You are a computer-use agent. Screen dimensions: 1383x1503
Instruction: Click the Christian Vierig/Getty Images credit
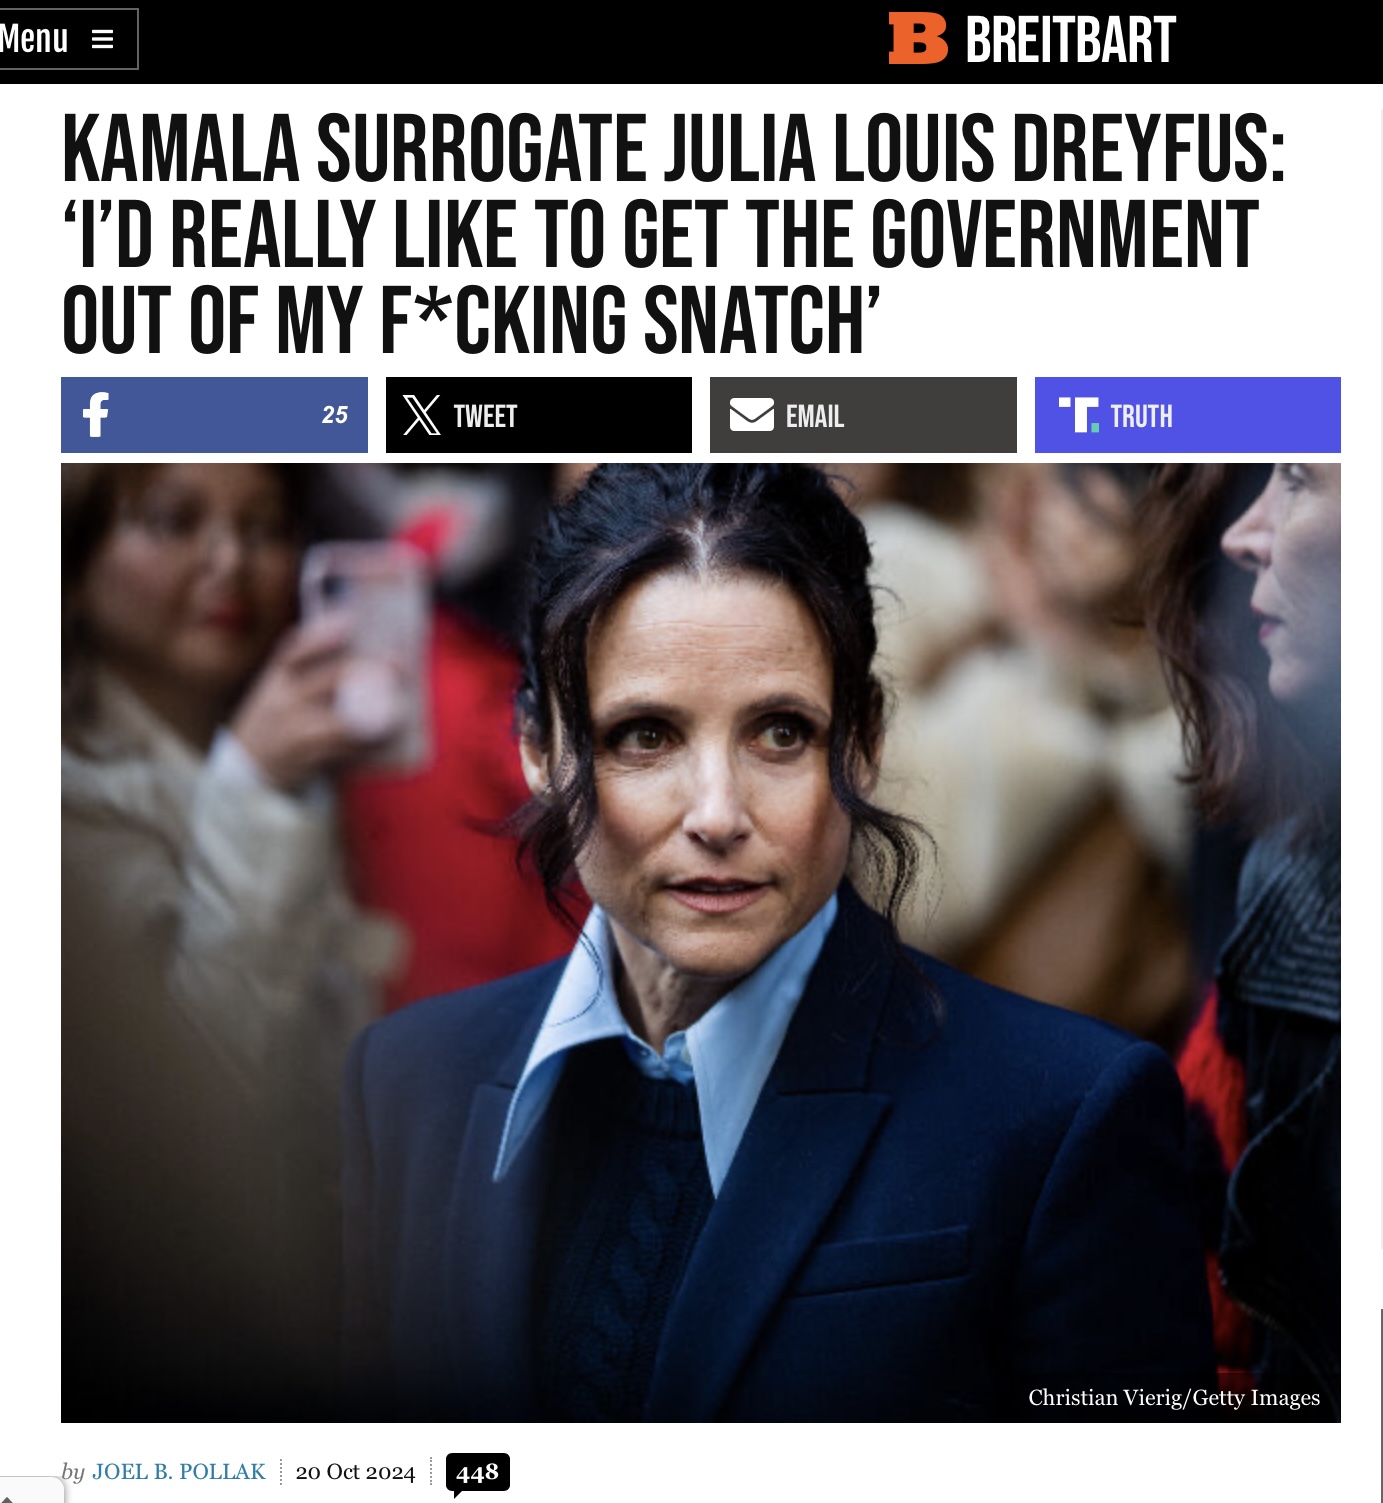(x=1174, y=1397)
